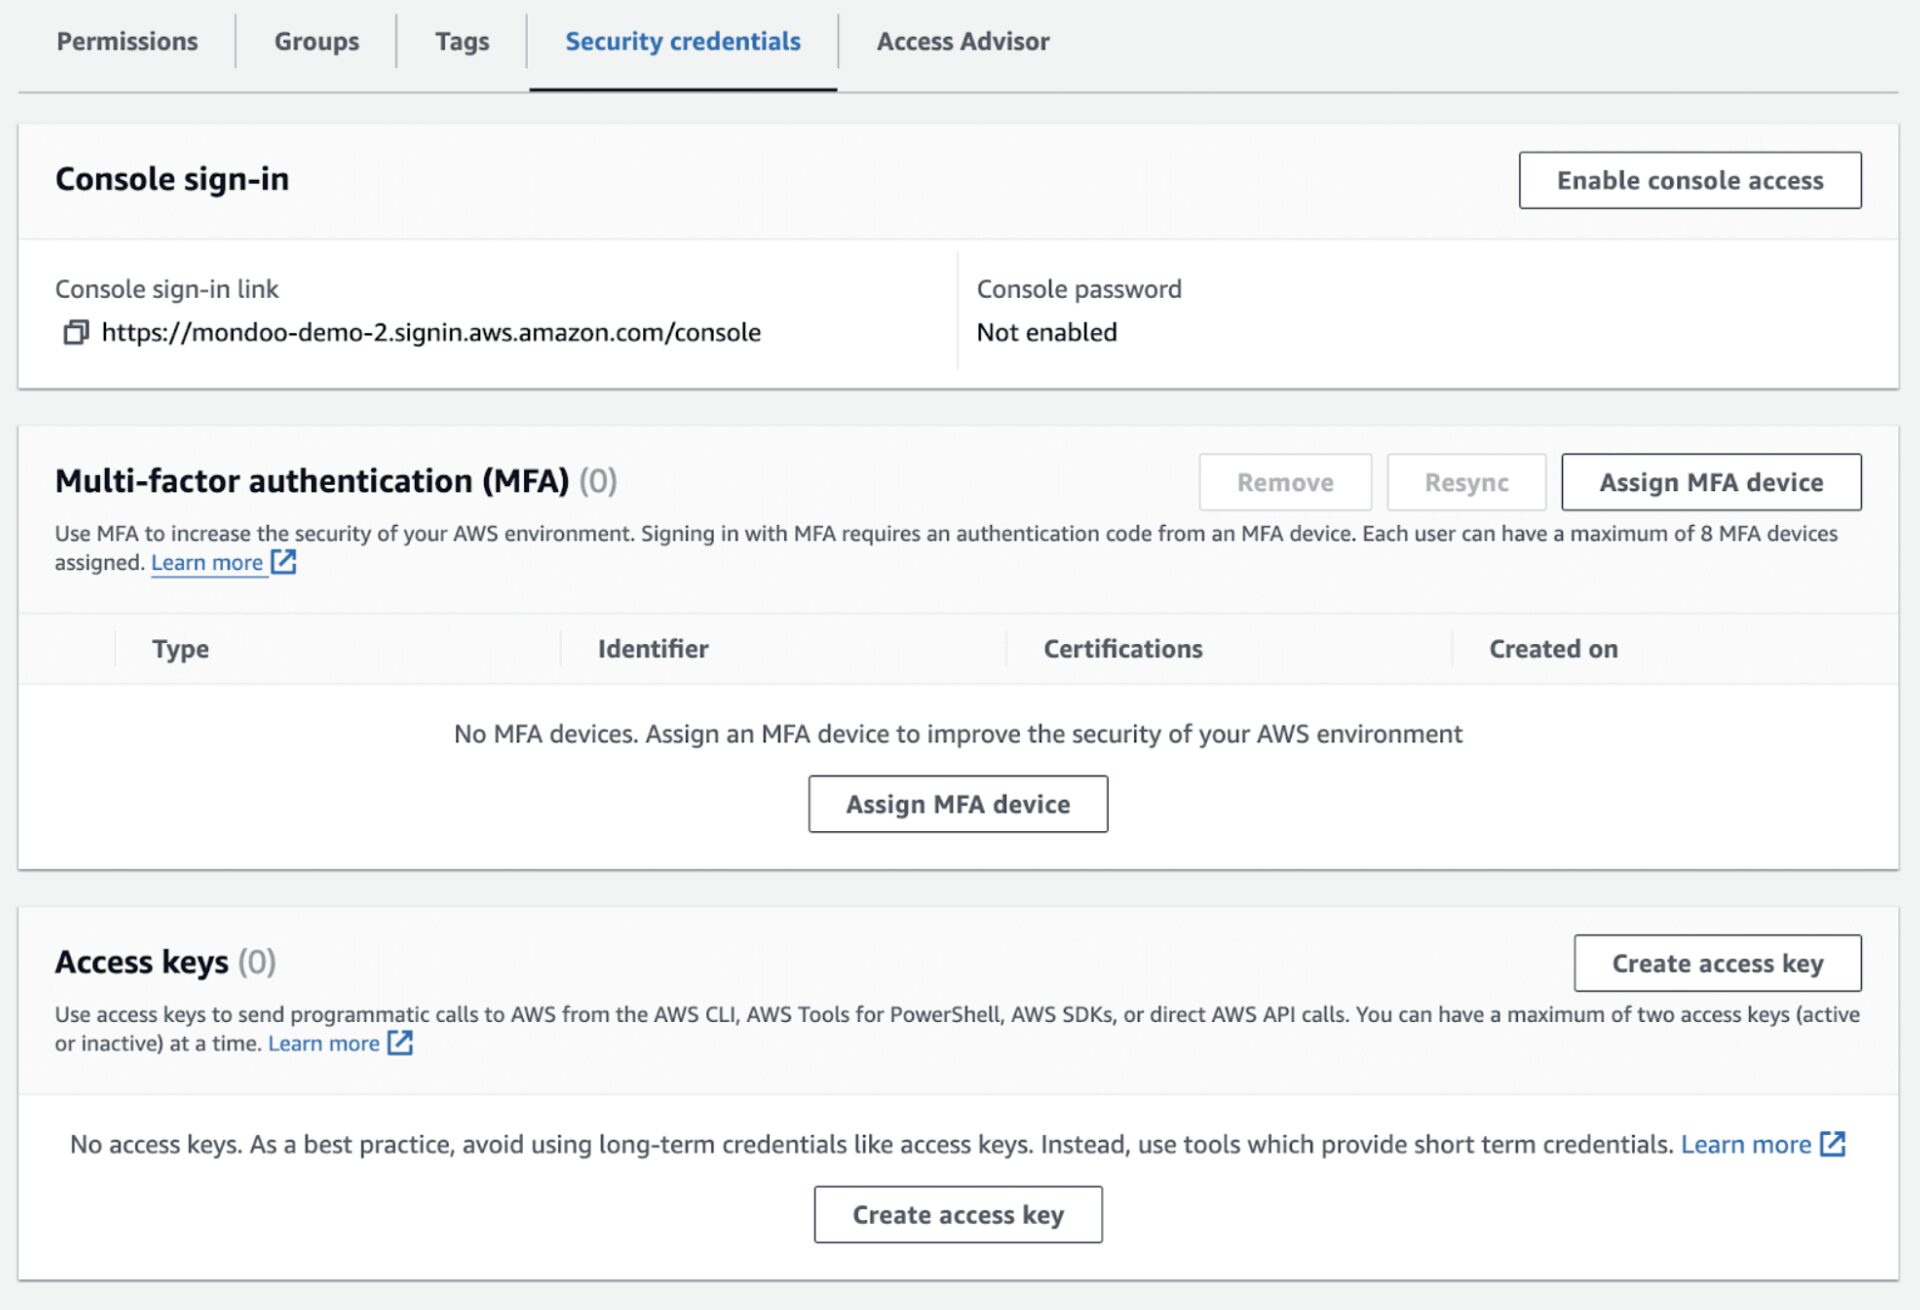Open the Groups tab

pyautogui.click(x=316, y=41)
